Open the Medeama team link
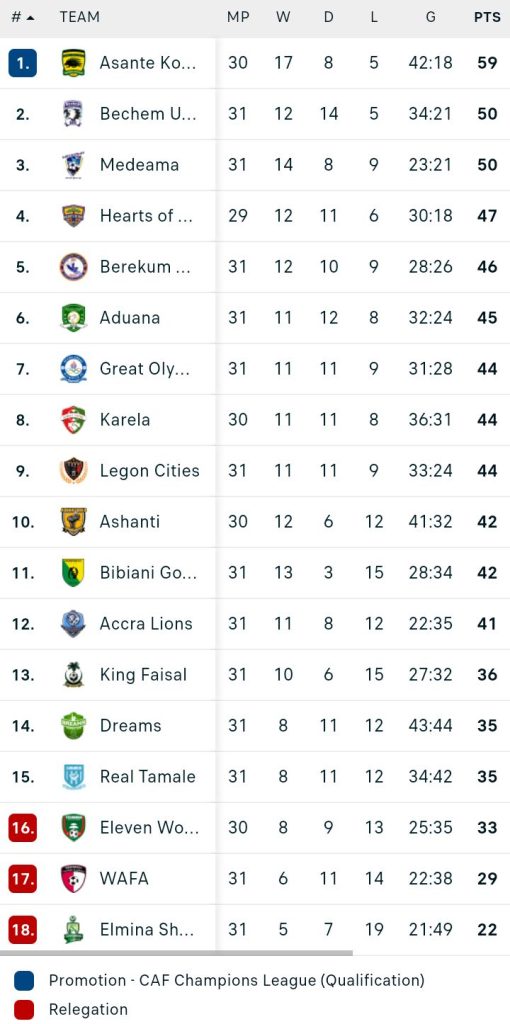The image size is (510, 1024). (139, 165)
